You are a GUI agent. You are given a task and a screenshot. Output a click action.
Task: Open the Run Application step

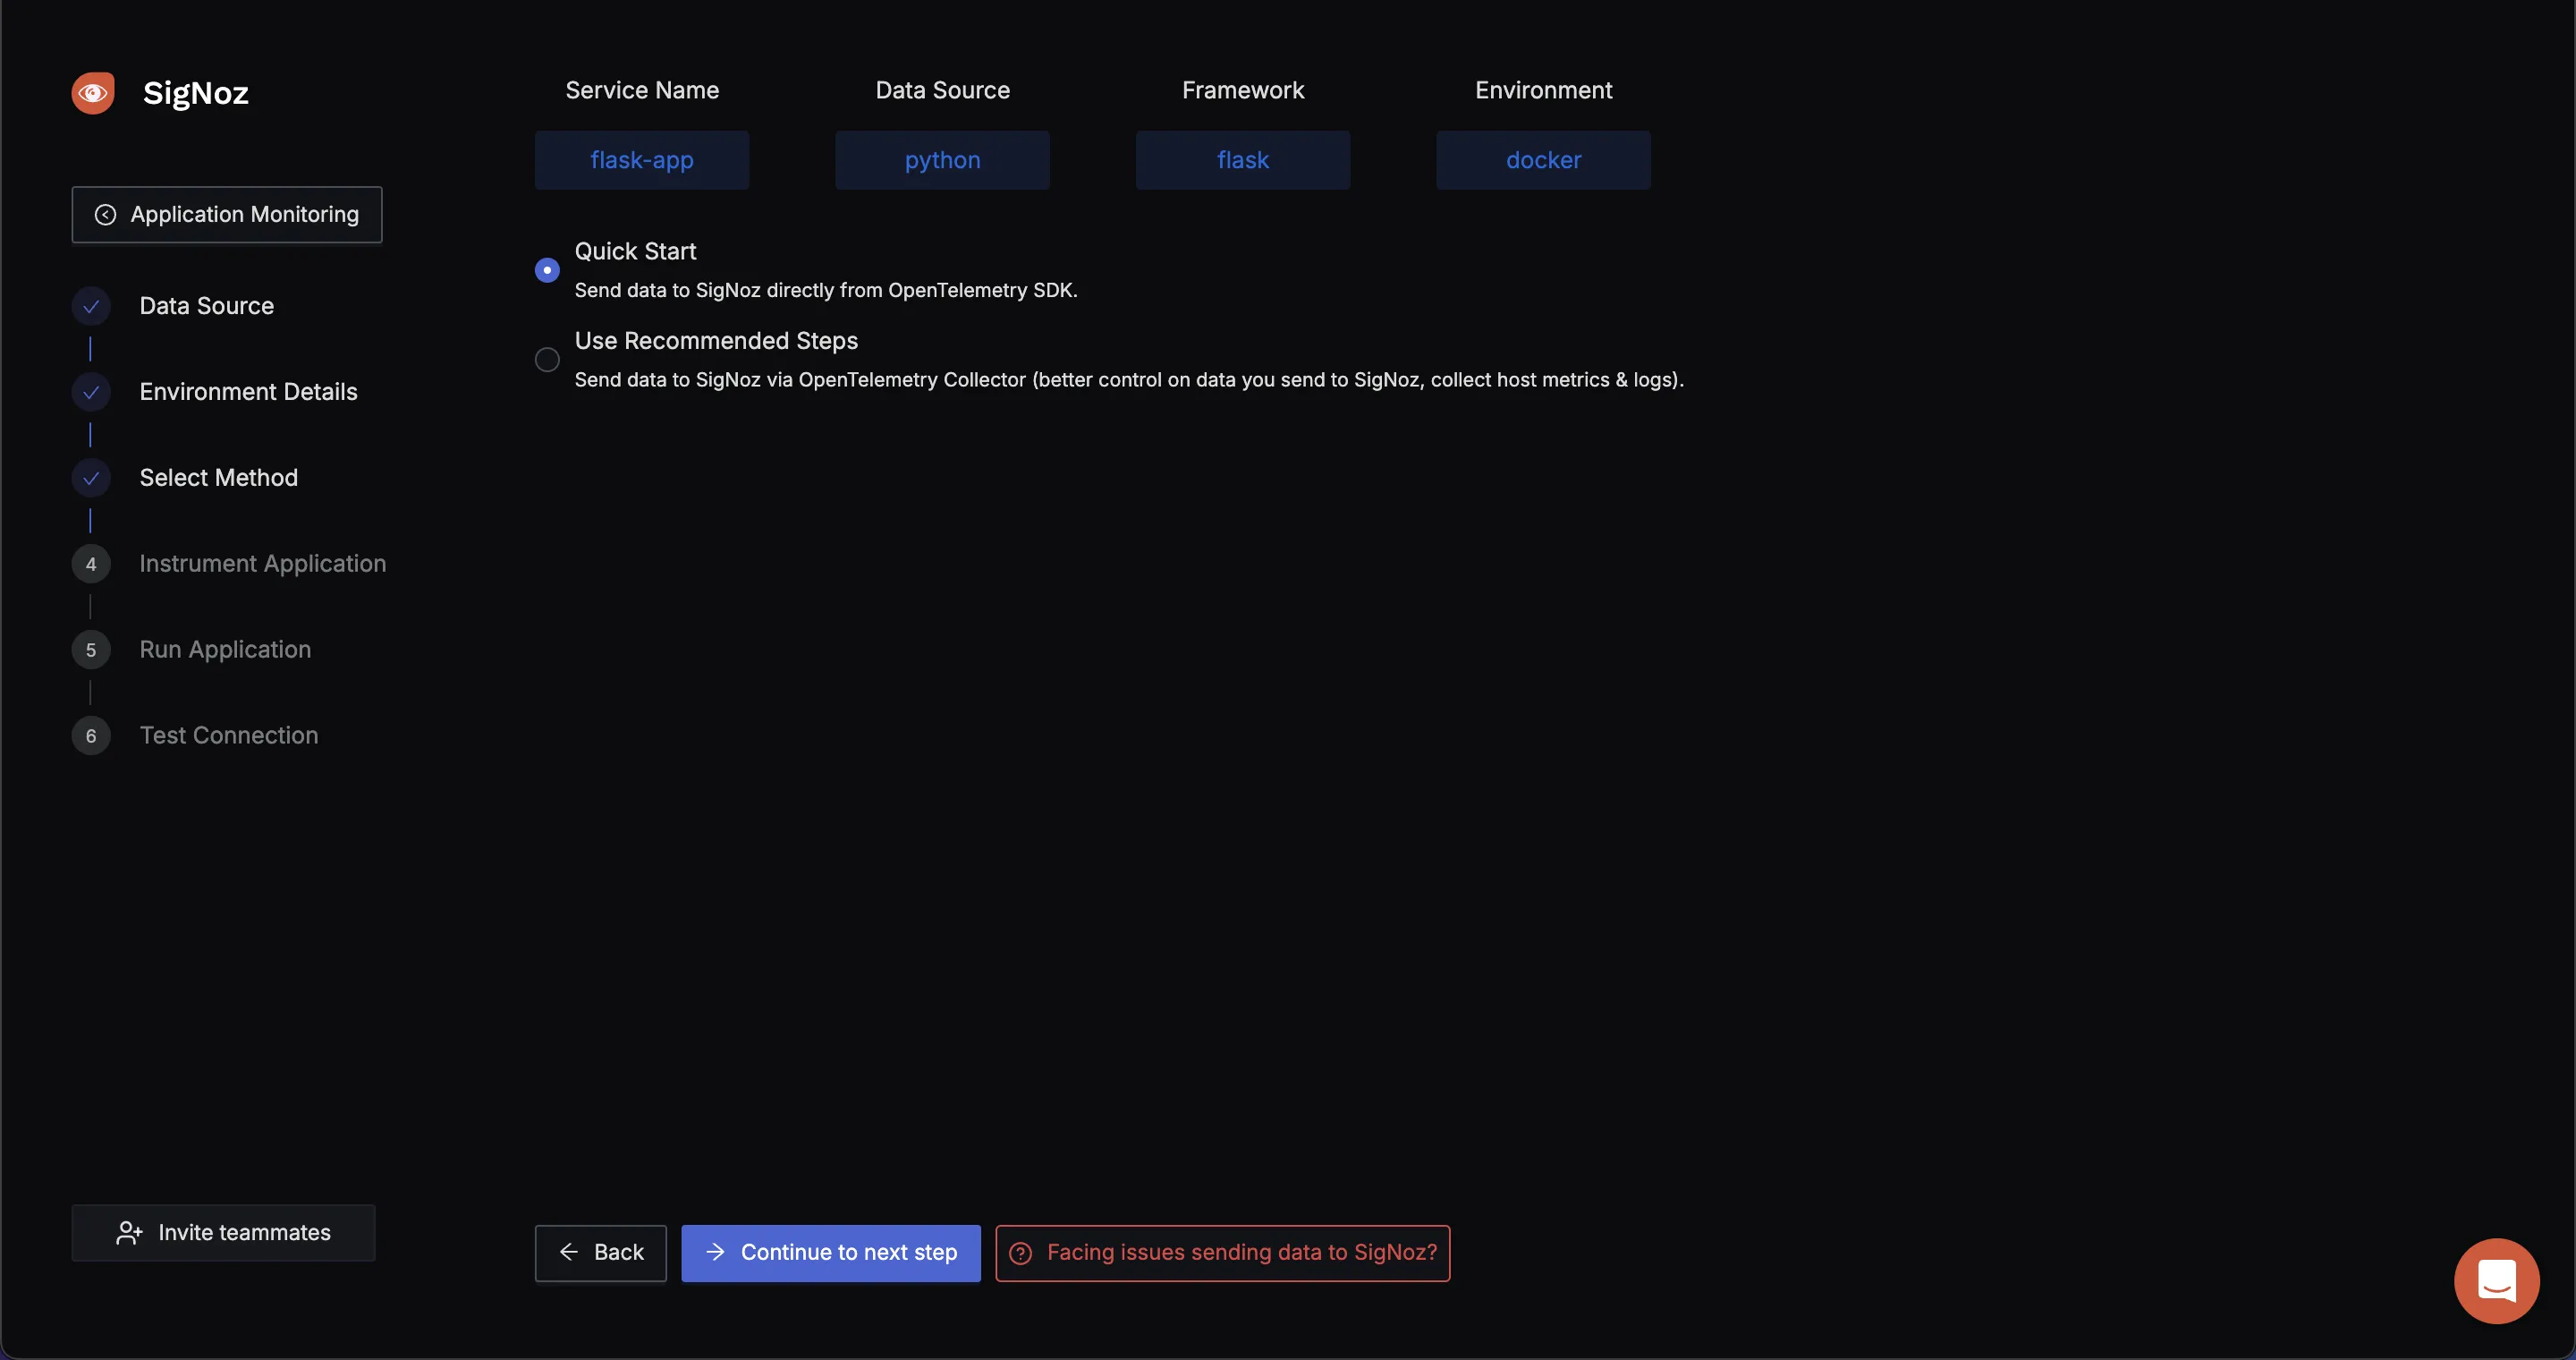[x=226, y=650]
